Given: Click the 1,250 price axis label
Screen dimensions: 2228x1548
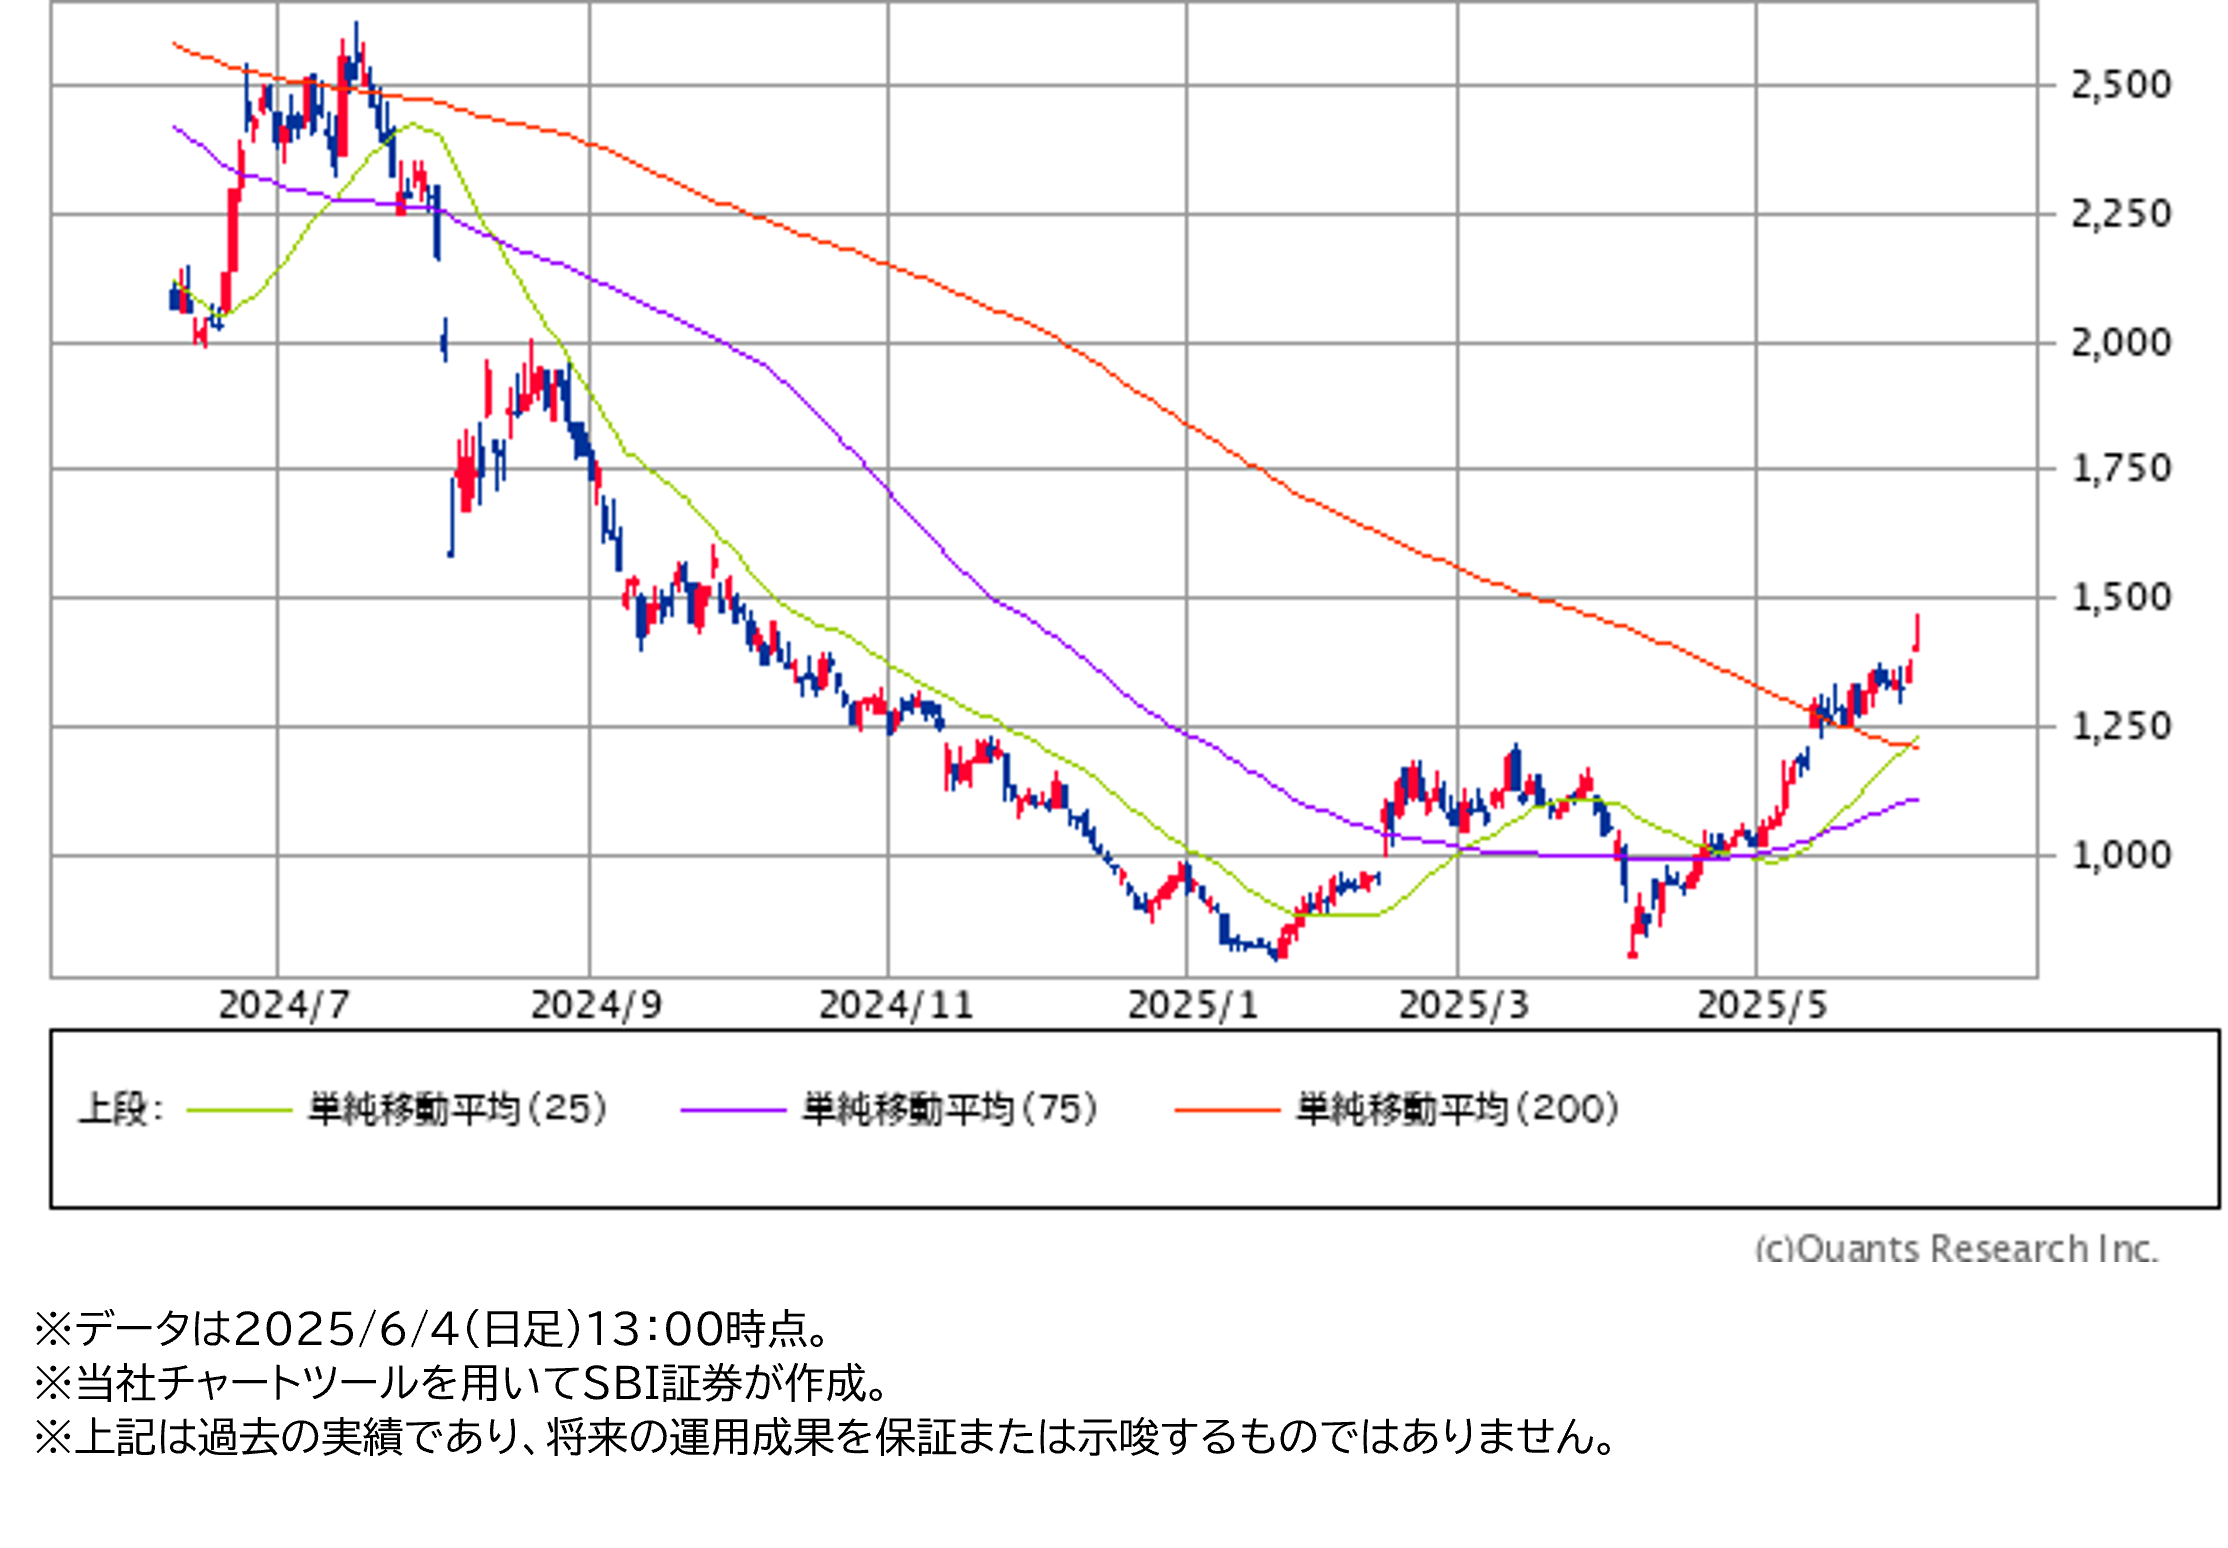Looking at the screenshot, I should coord(2121,727).
